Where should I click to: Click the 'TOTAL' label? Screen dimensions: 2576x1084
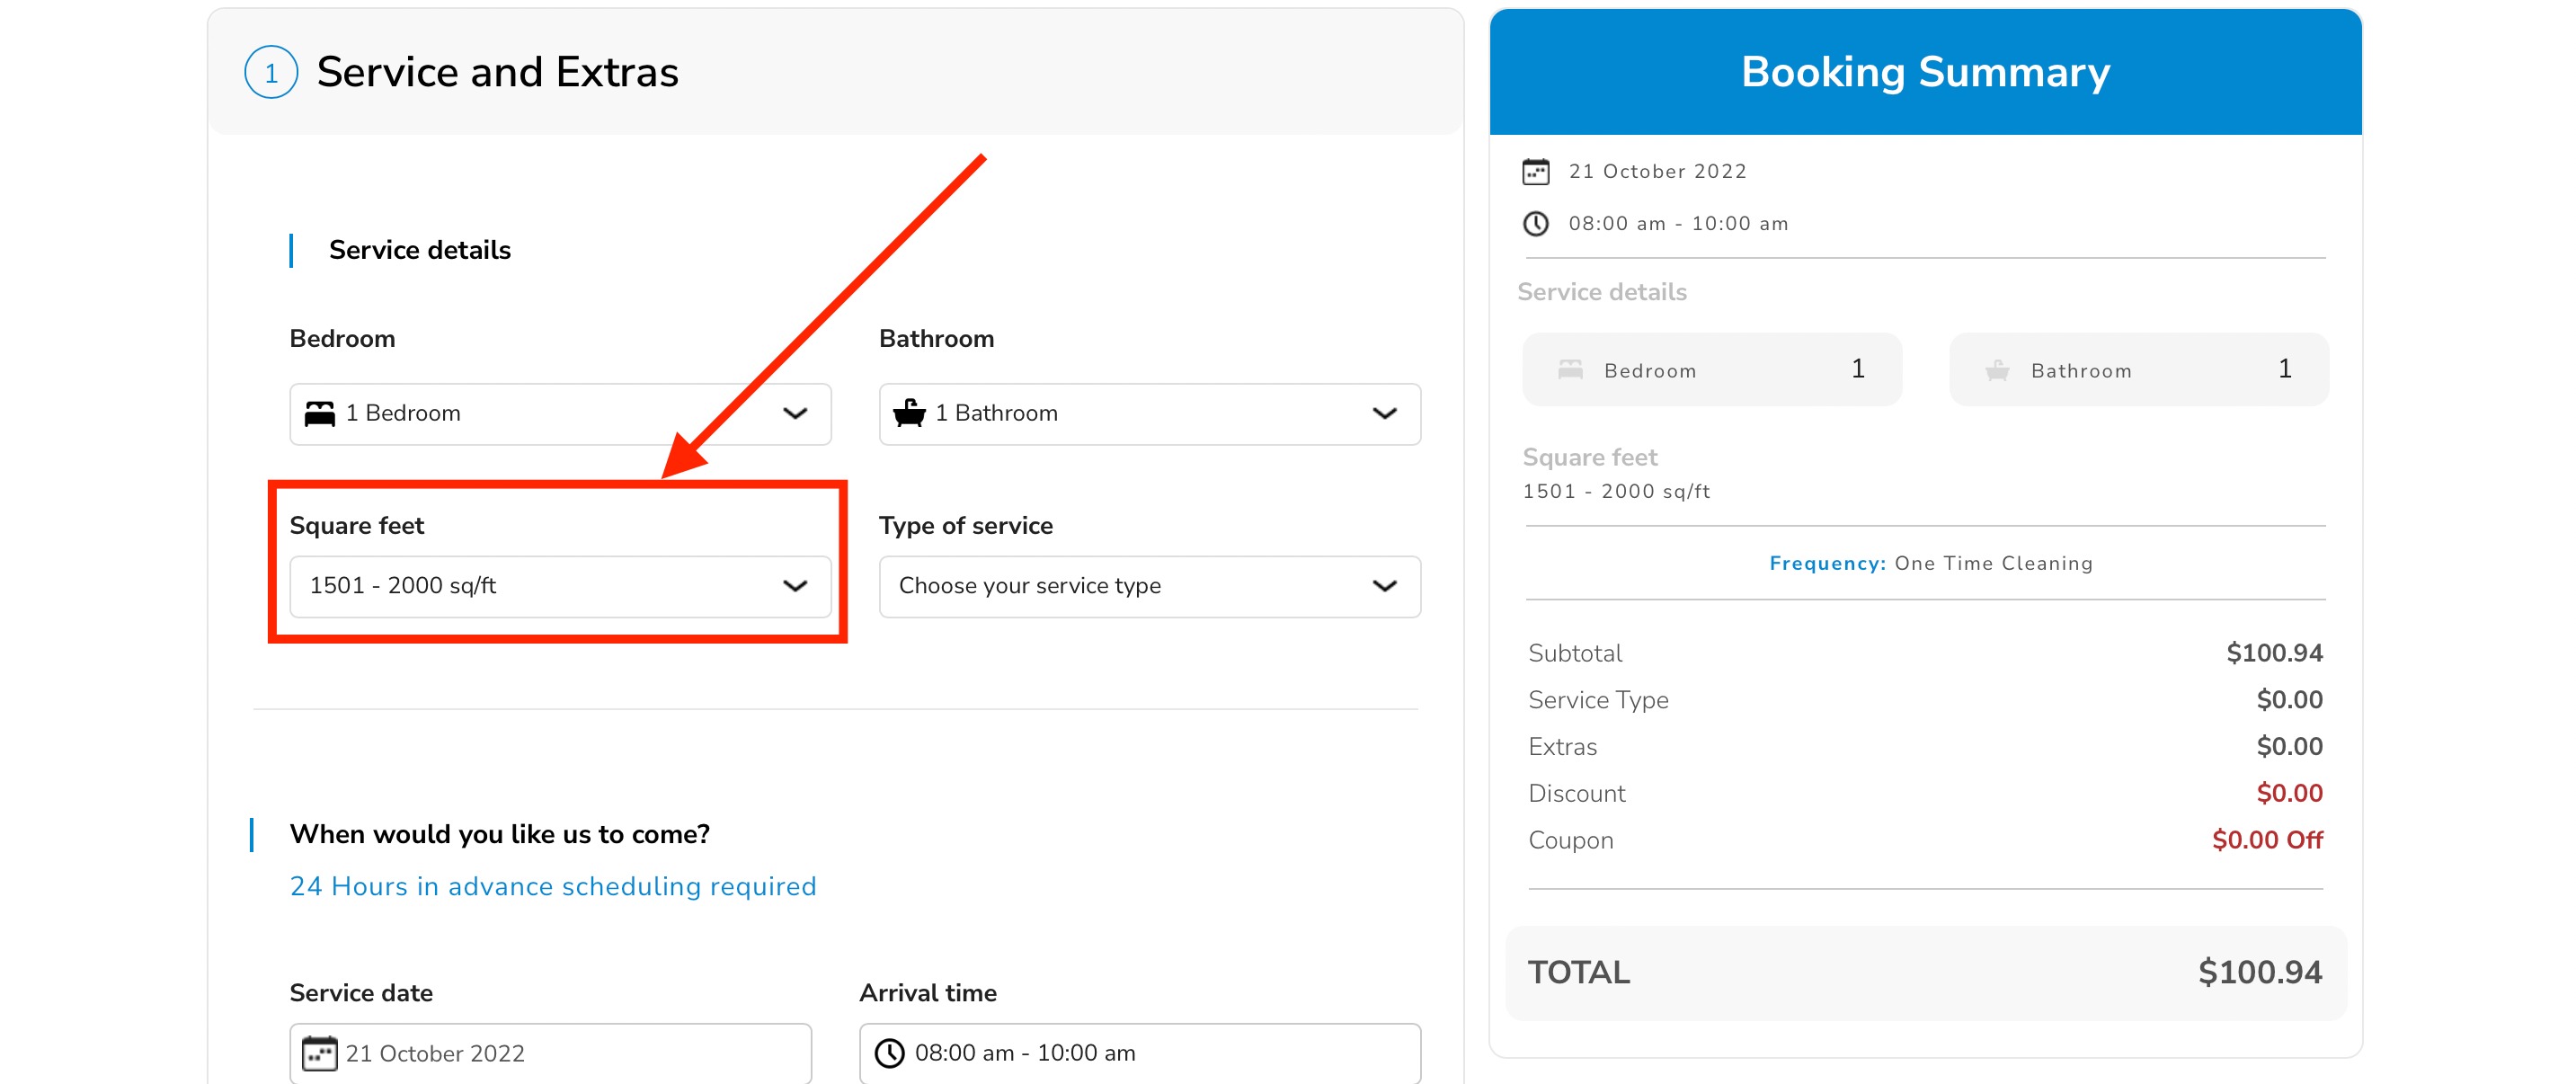pyautogui.click(x=1578, y=972)
